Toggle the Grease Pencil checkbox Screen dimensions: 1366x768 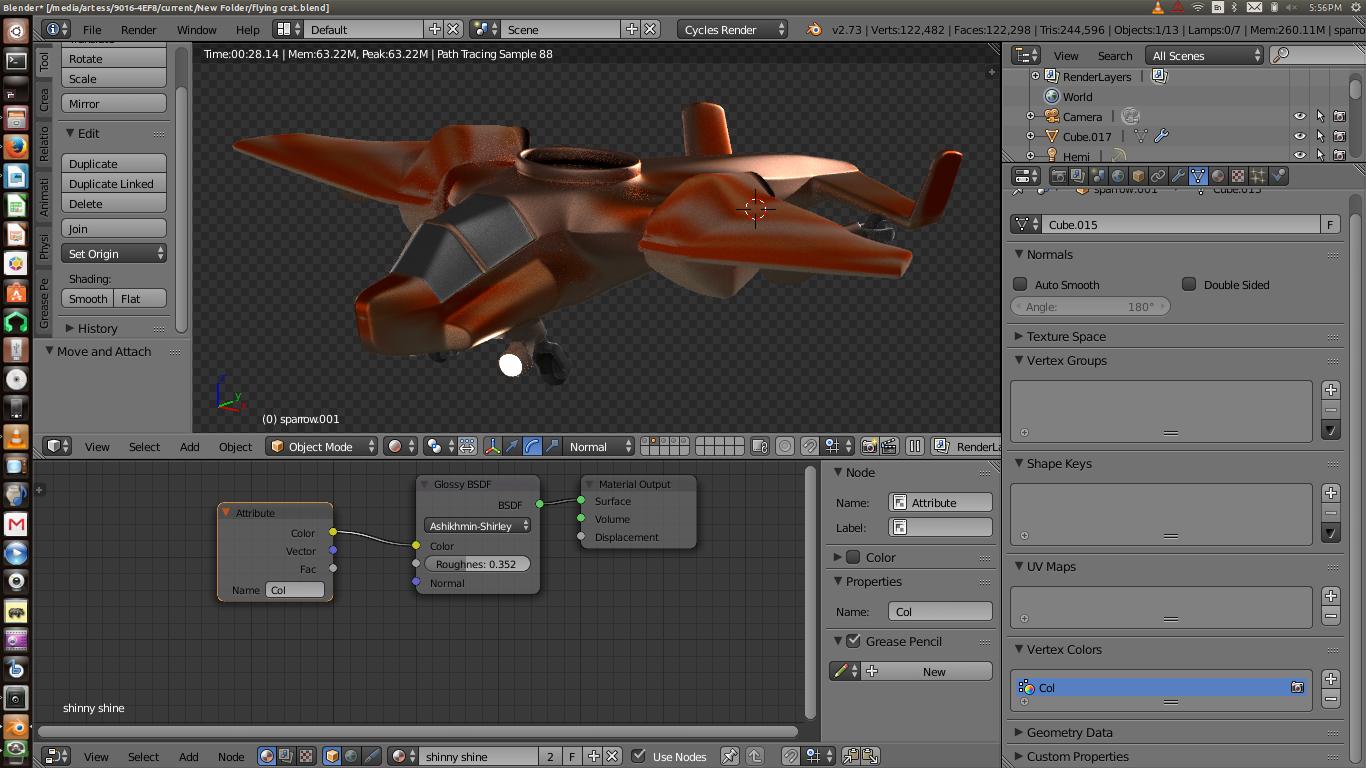(x=853, y=642)
